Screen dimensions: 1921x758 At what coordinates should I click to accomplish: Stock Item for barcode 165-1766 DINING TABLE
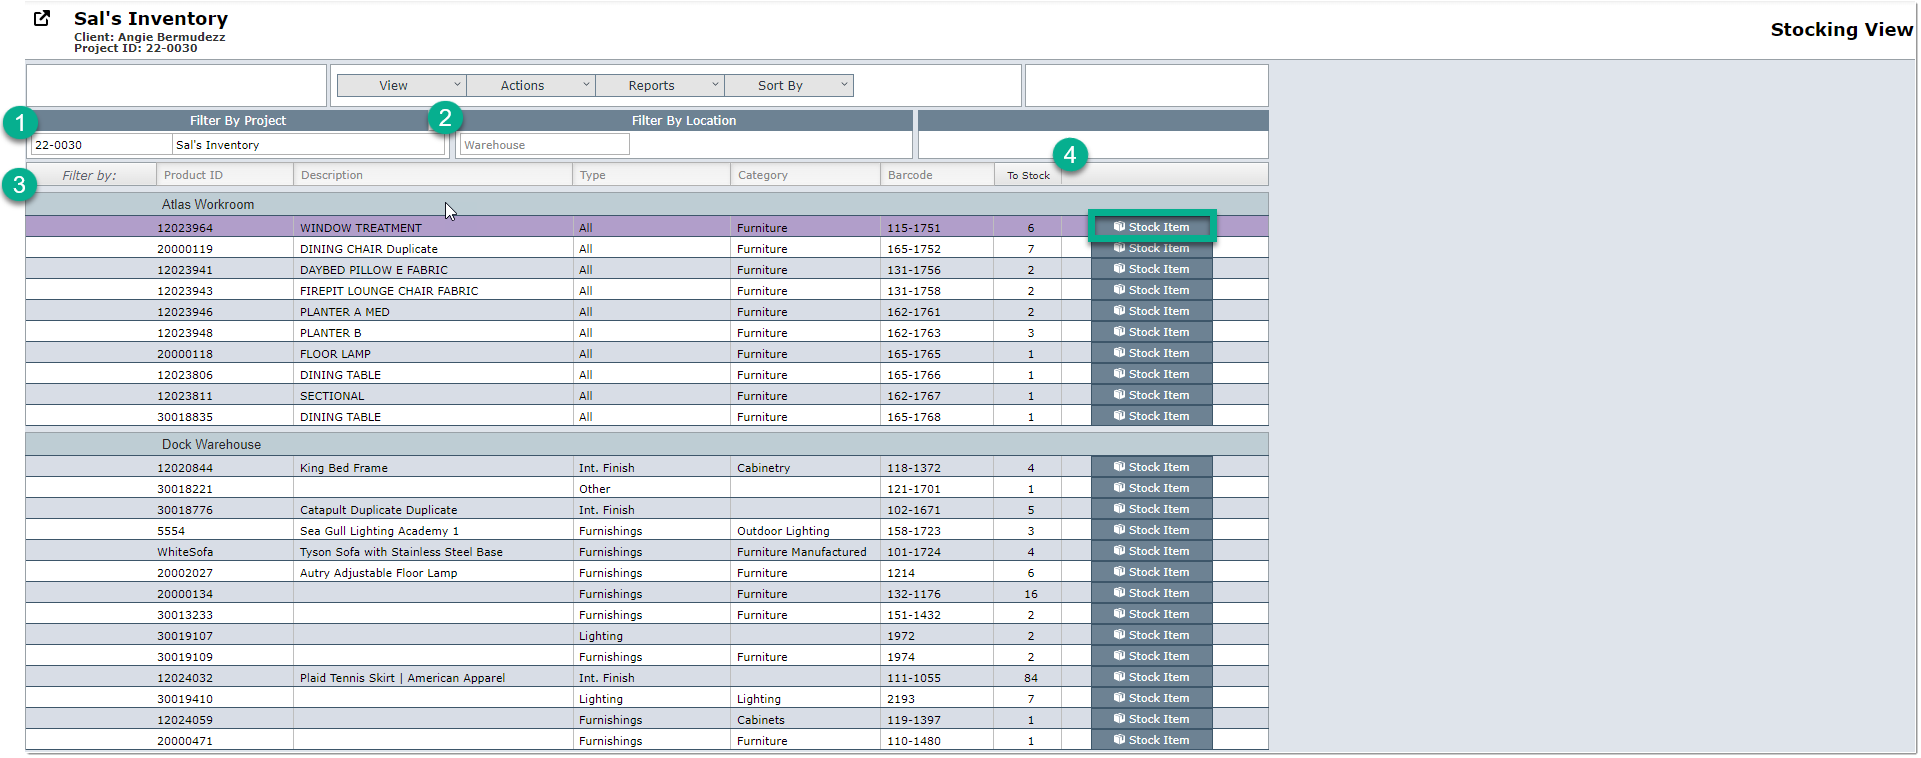[x=1152, y=374]
